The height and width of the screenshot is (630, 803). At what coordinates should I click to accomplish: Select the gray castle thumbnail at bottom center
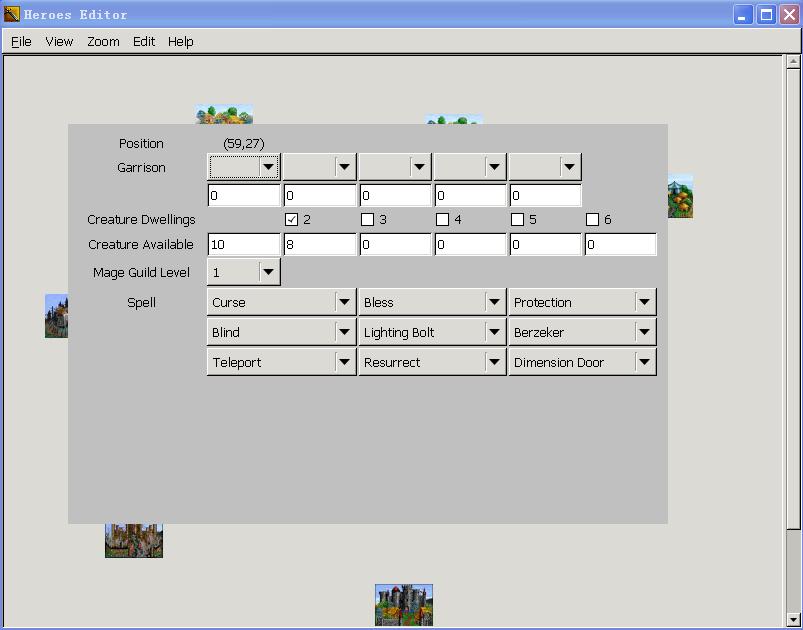pos(404,605)
